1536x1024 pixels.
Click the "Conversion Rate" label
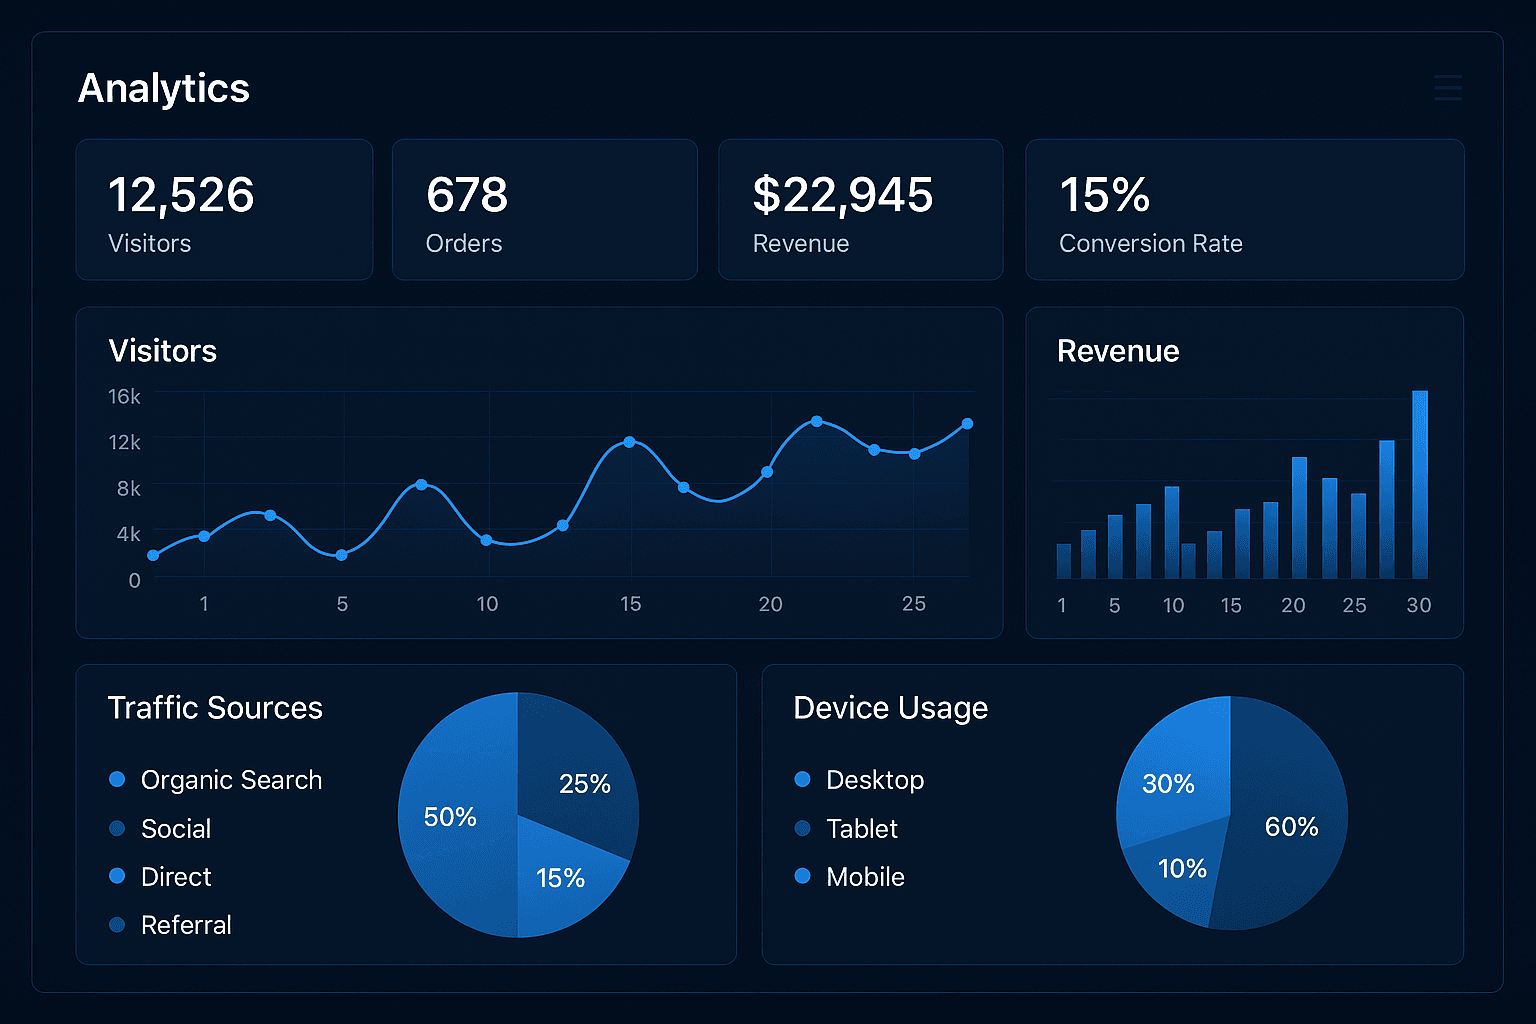tap(1151, 244)
